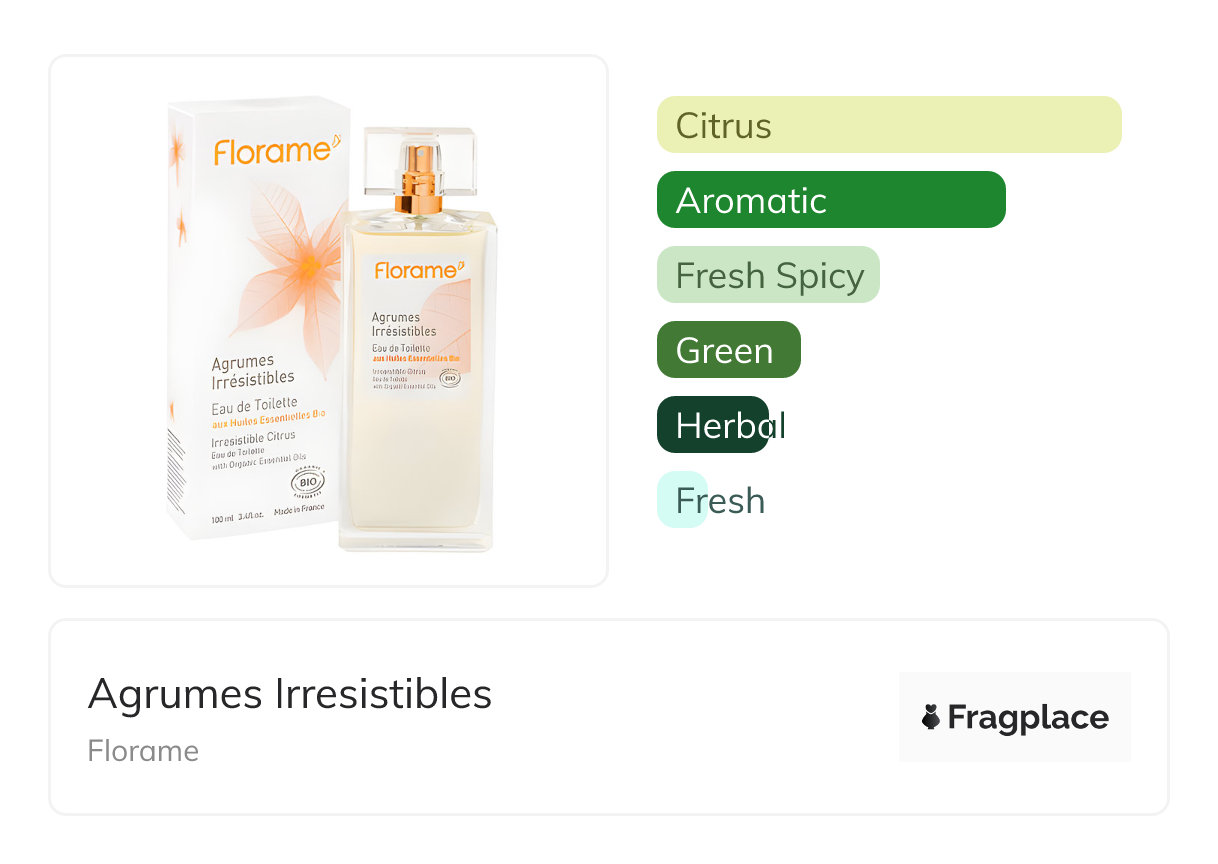Click the Fragplace bird logo icon
This screenshot has width=1218, height=864.
click(931, 717)
